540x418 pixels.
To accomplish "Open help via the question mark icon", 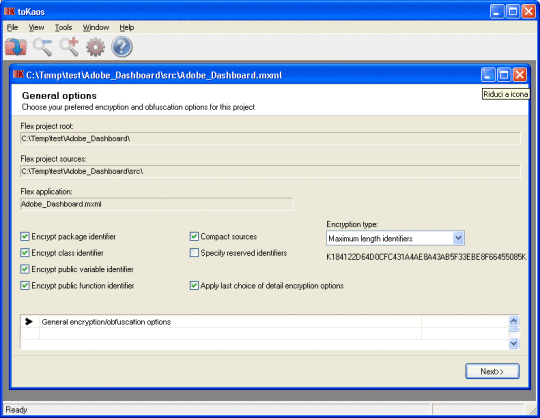I will tap(122, 47).
